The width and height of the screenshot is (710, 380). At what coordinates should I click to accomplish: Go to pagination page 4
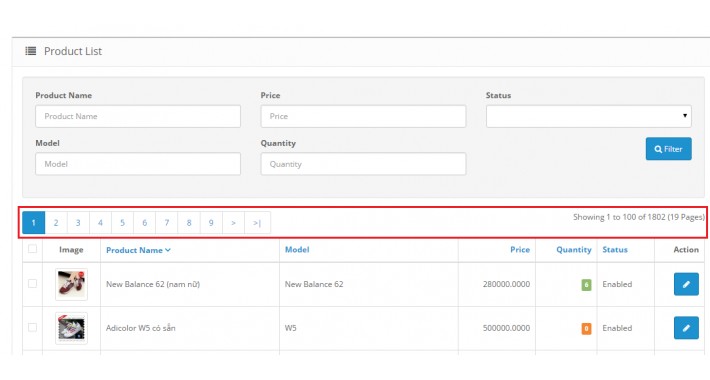[100, 223]
